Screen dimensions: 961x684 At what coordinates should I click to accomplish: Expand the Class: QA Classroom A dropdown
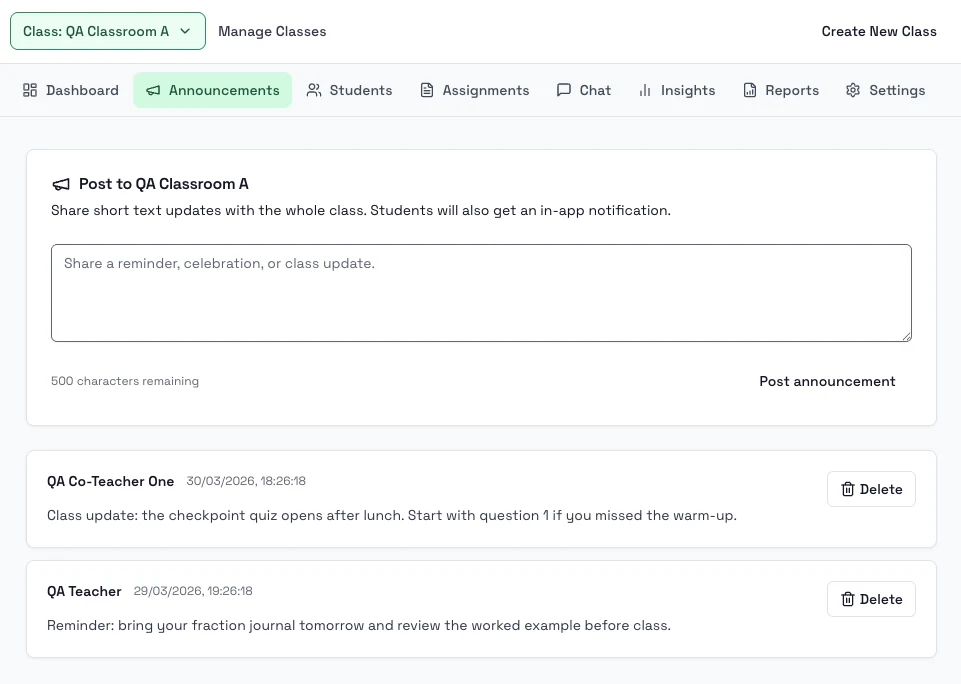tap(107, 31)
